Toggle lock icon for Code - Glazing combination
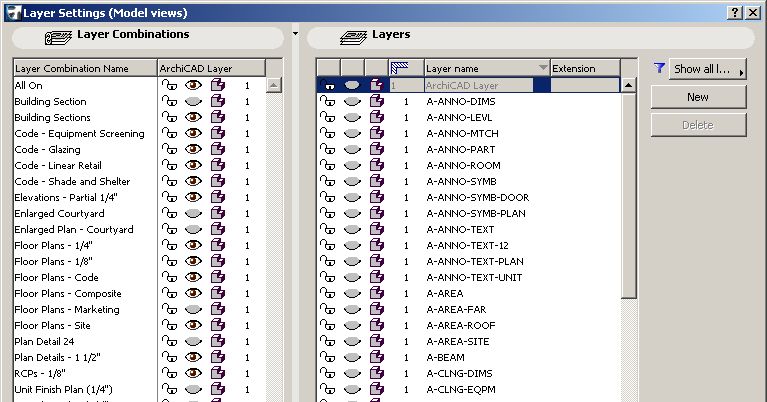This screenshot has width=767, height=402. click(169, 149)
